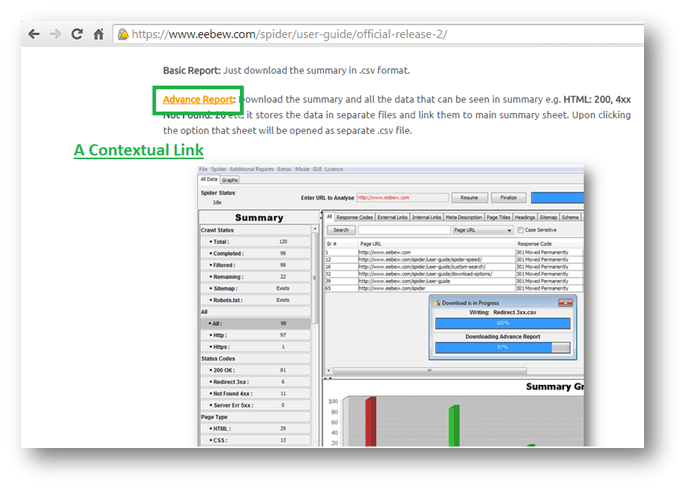Click the Summary panel scroll up arrow

(x=315, y=229)
